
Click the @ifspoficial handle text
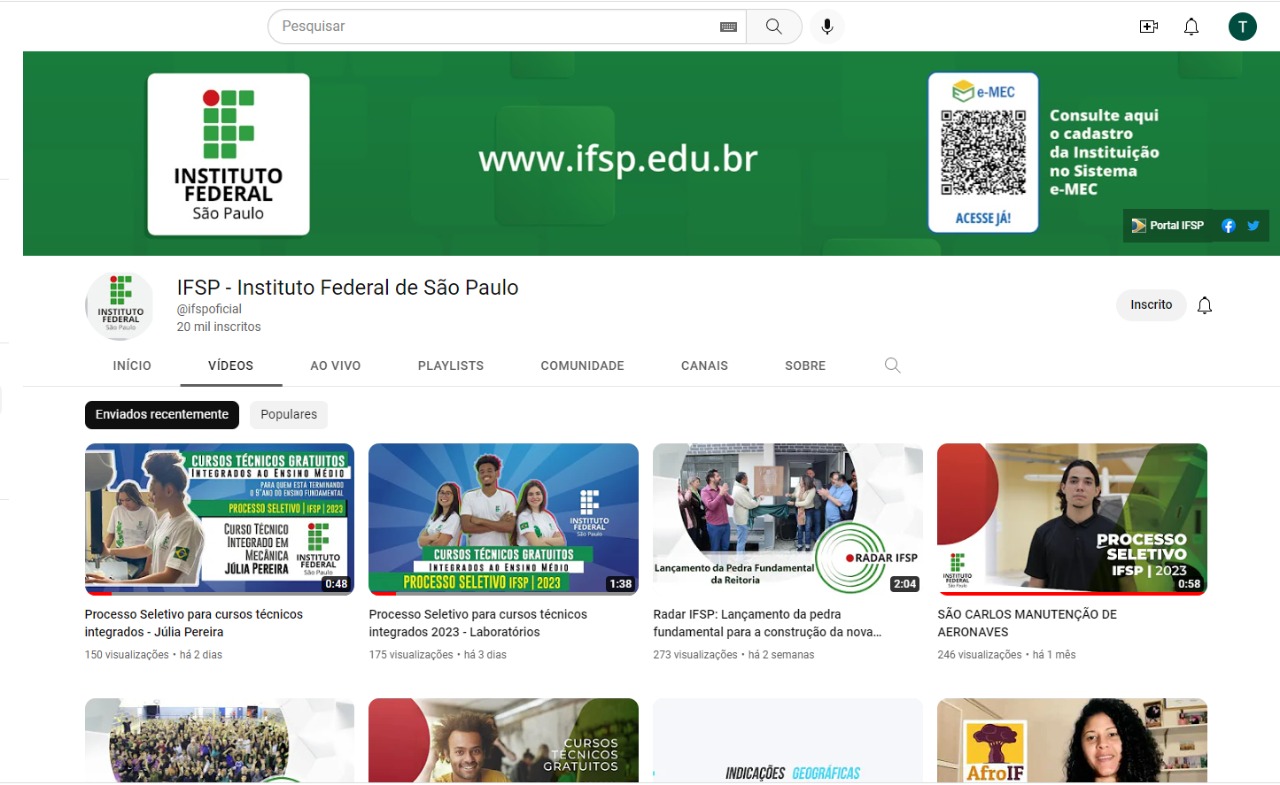pyautogui.click(x=210, y=309)
